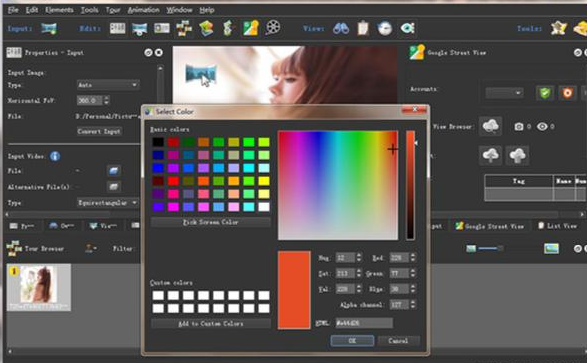The width and height of the screenshot is (587, 363).
Task: Click the clipboard History icon in View group
Action: point(363,28)
